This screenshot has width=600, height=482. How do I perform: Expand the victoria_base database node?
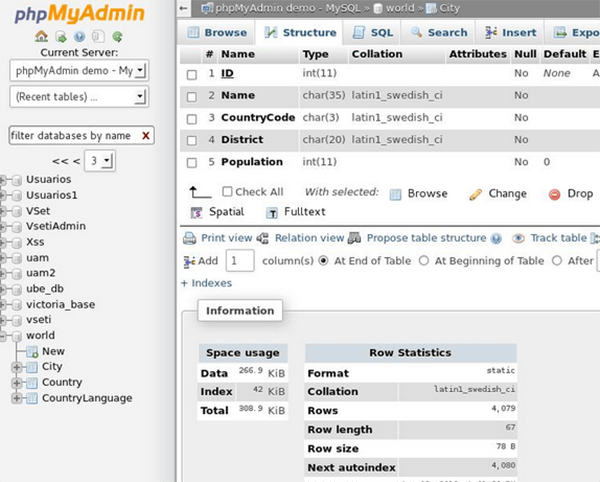(x=3, y=305)
